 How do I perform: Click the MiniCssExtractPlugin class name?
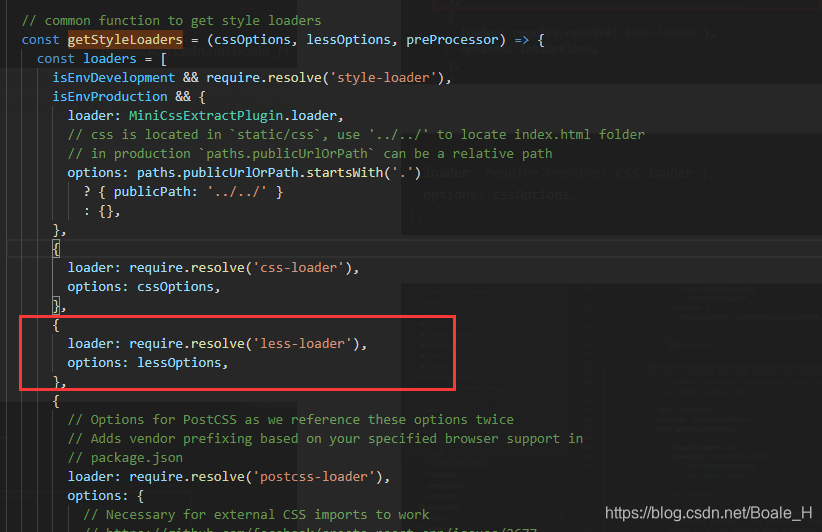[206, 115]
